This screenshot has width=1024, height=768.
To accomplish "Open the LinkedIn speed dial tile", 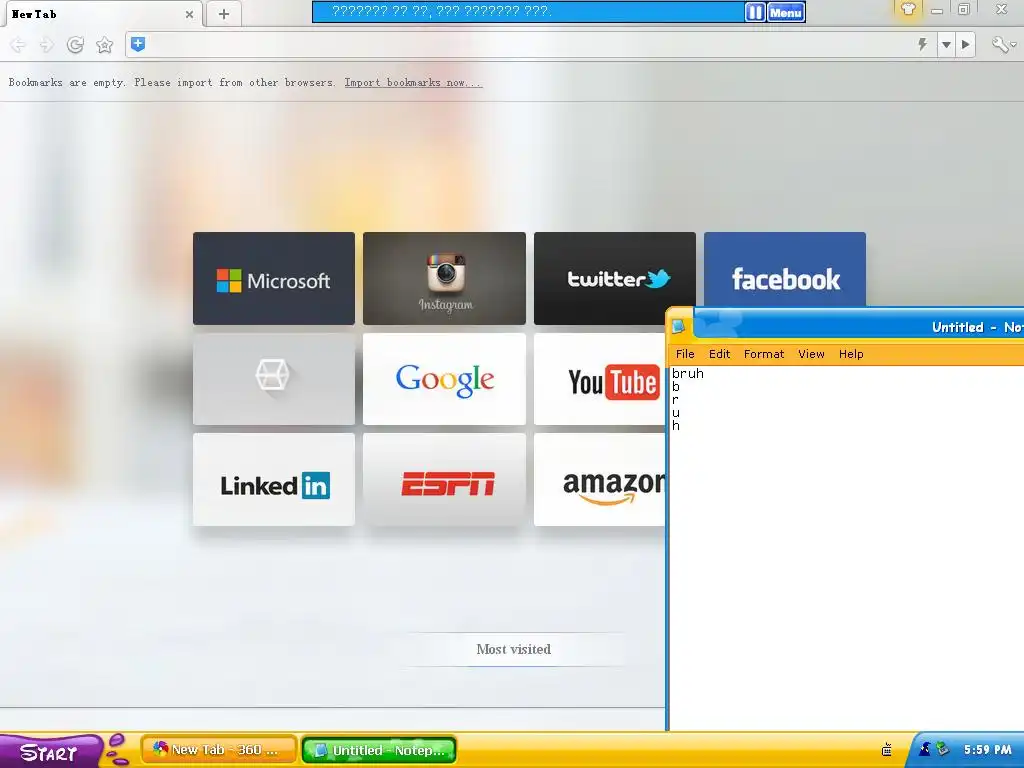I will coord(274,479).
